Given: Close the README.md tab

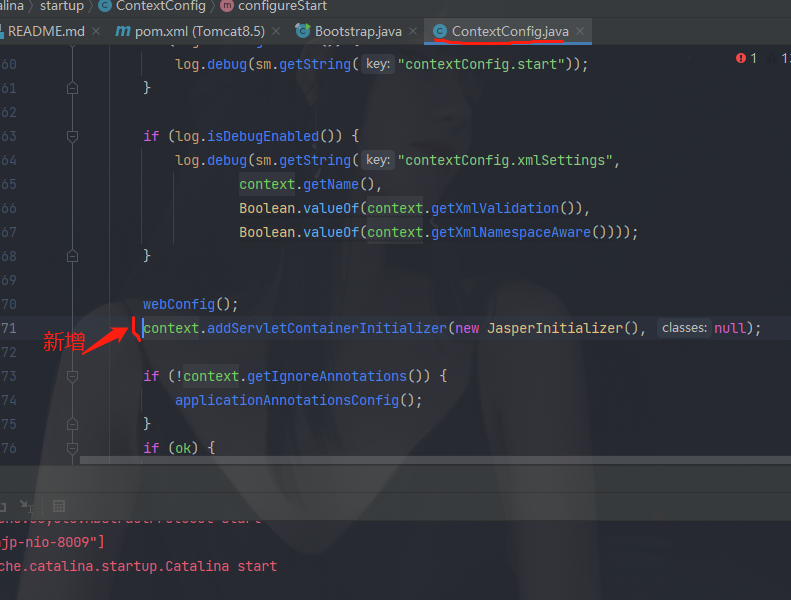Looking at the screenshot, I should click(x=96, y=32).
